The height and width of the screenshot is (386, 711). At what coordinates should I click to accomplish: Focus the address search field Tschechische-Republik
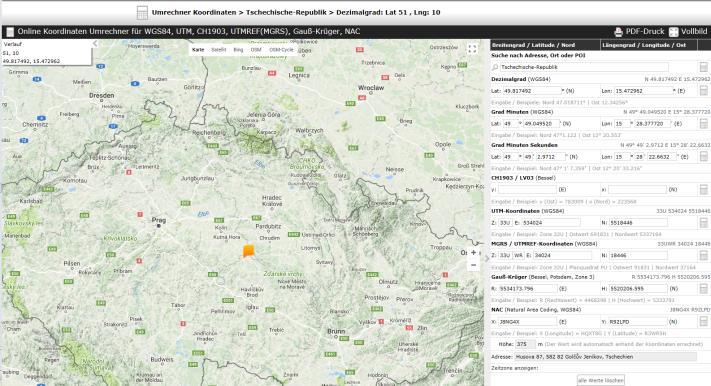click(584, 67)
